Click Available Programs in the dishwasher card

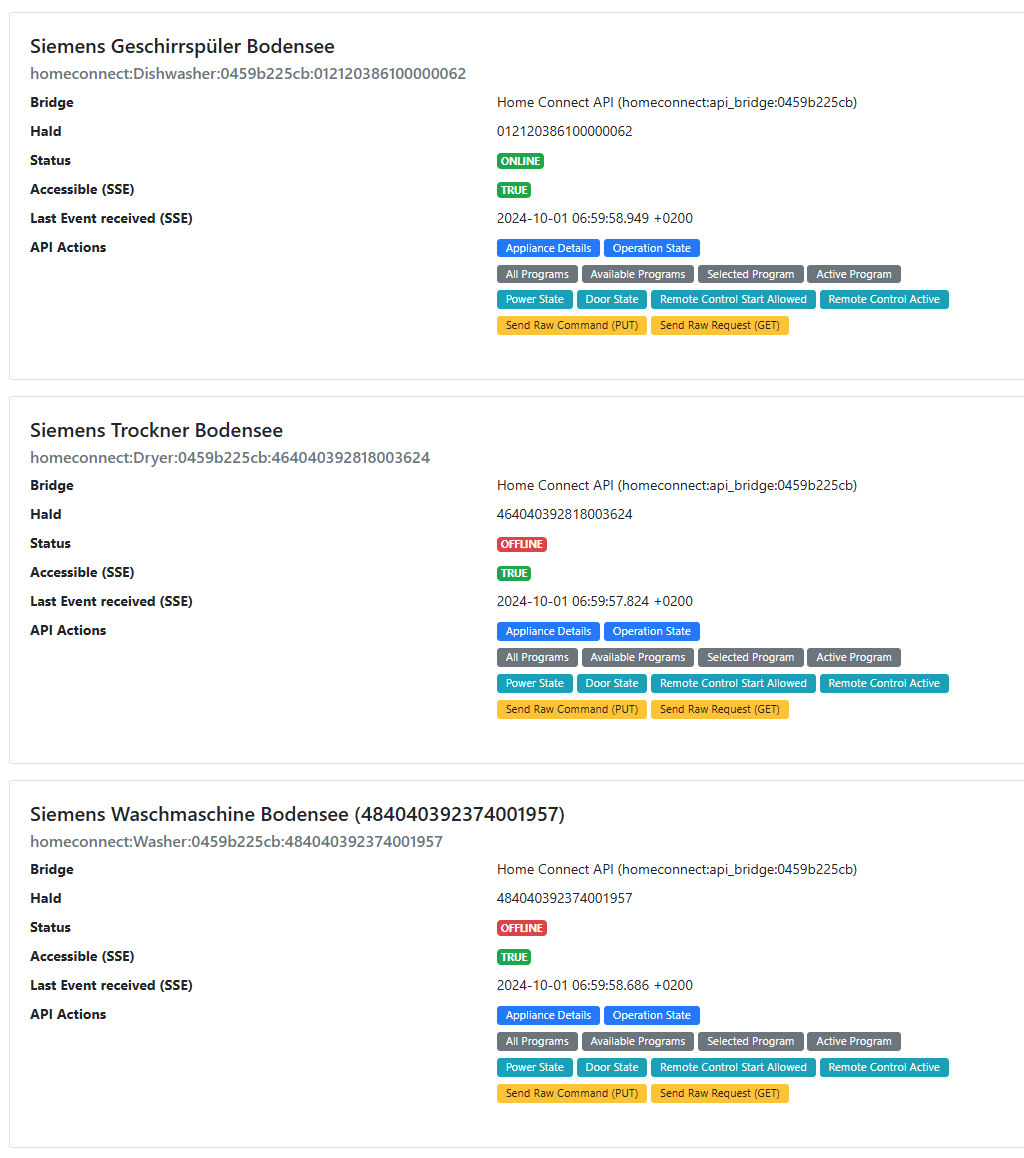click(638, 274)
